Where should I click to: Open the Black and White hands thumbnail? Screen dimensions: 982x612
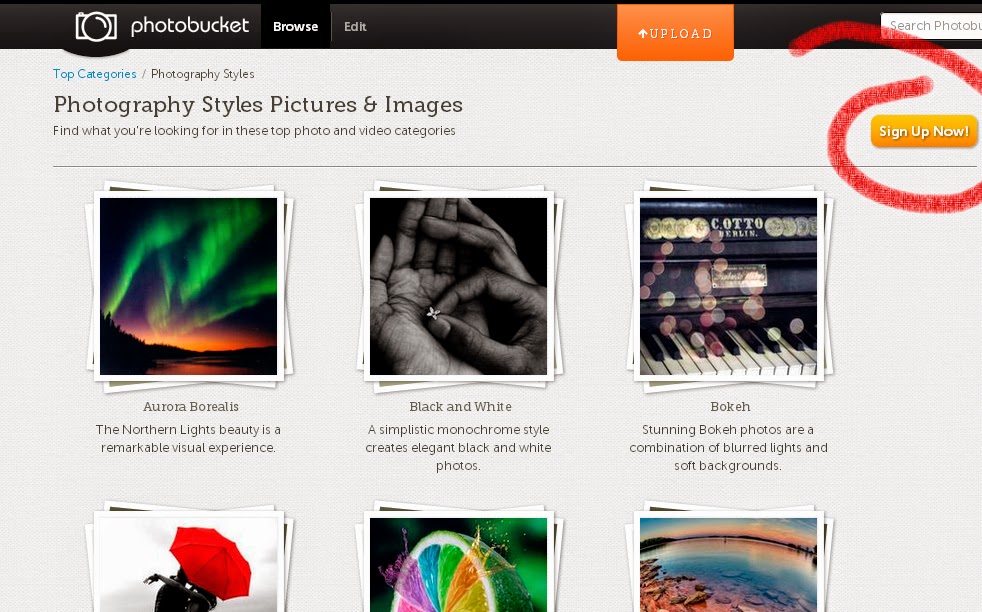coord(458,286)
